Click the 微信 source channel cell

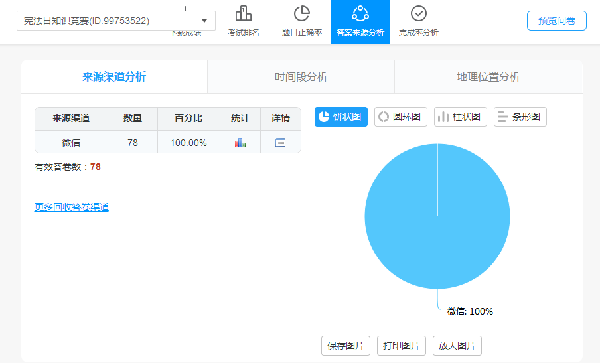[71, 143]
